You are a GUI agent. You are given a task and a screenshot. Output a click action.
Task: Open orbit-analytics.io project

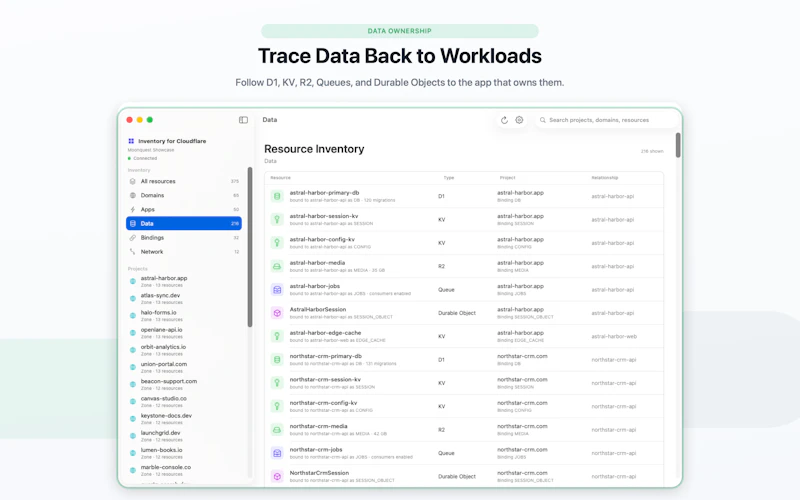click(x=184, y=350)
